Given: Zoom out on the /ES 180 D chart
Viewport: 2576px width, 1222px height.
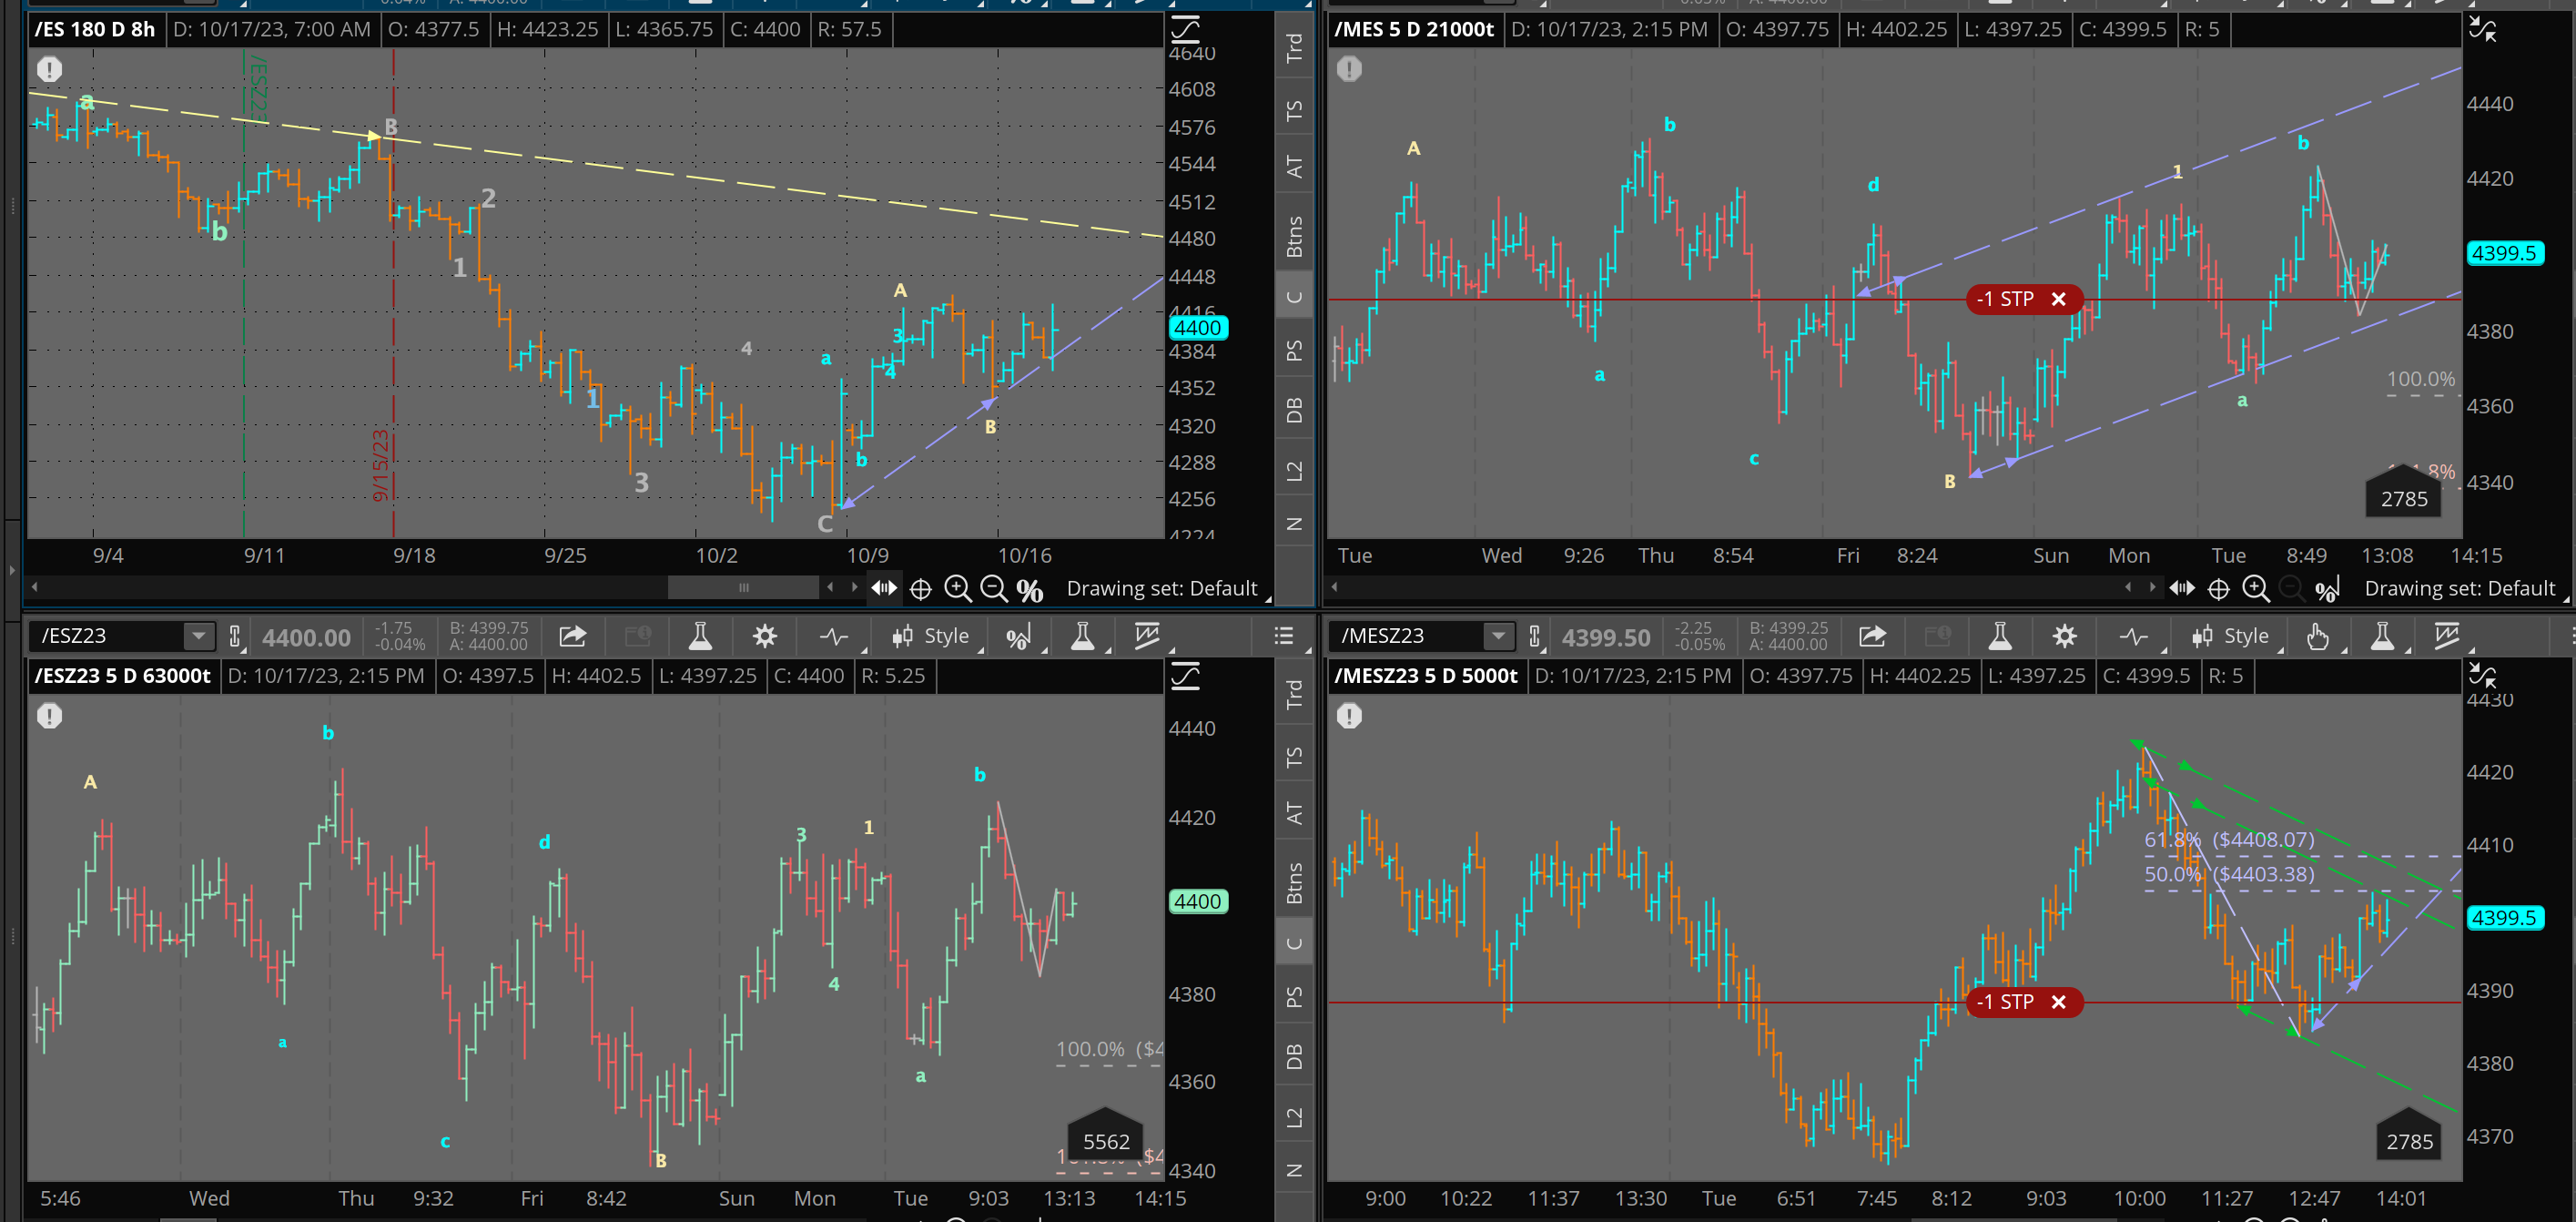Looking at the screenshot, I should pos(993,589).
